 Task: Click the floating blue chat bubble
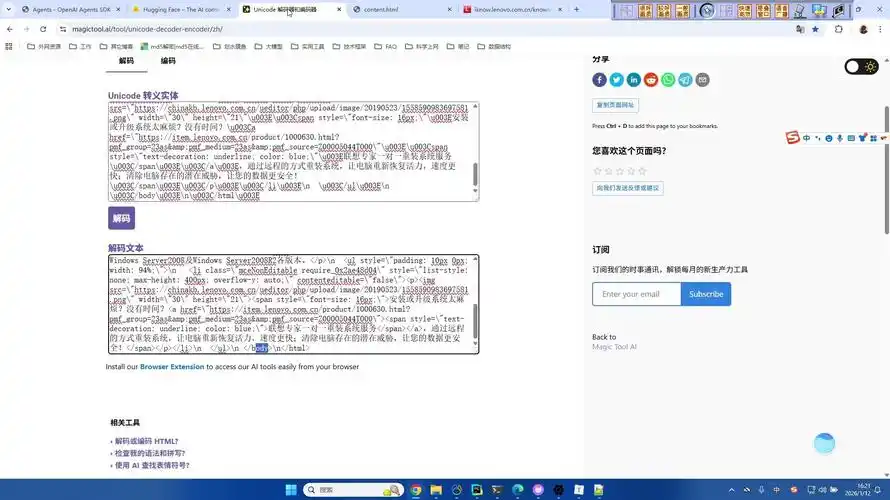(824, 443)
